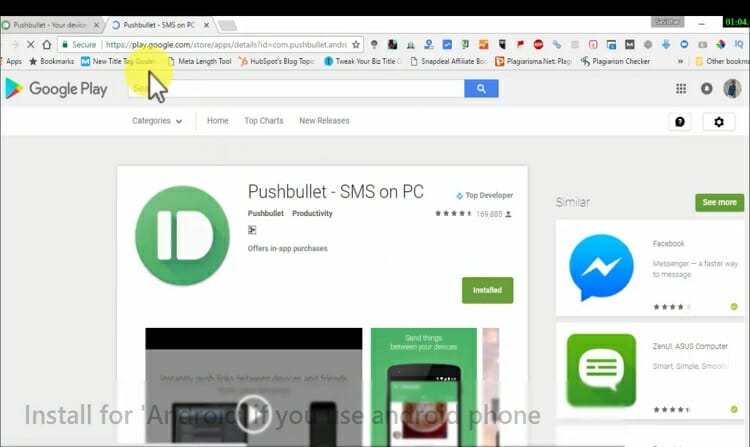The image size is (750, 447).
Task: Click the 169,885 reviews count
Action: tap(489, 214)
